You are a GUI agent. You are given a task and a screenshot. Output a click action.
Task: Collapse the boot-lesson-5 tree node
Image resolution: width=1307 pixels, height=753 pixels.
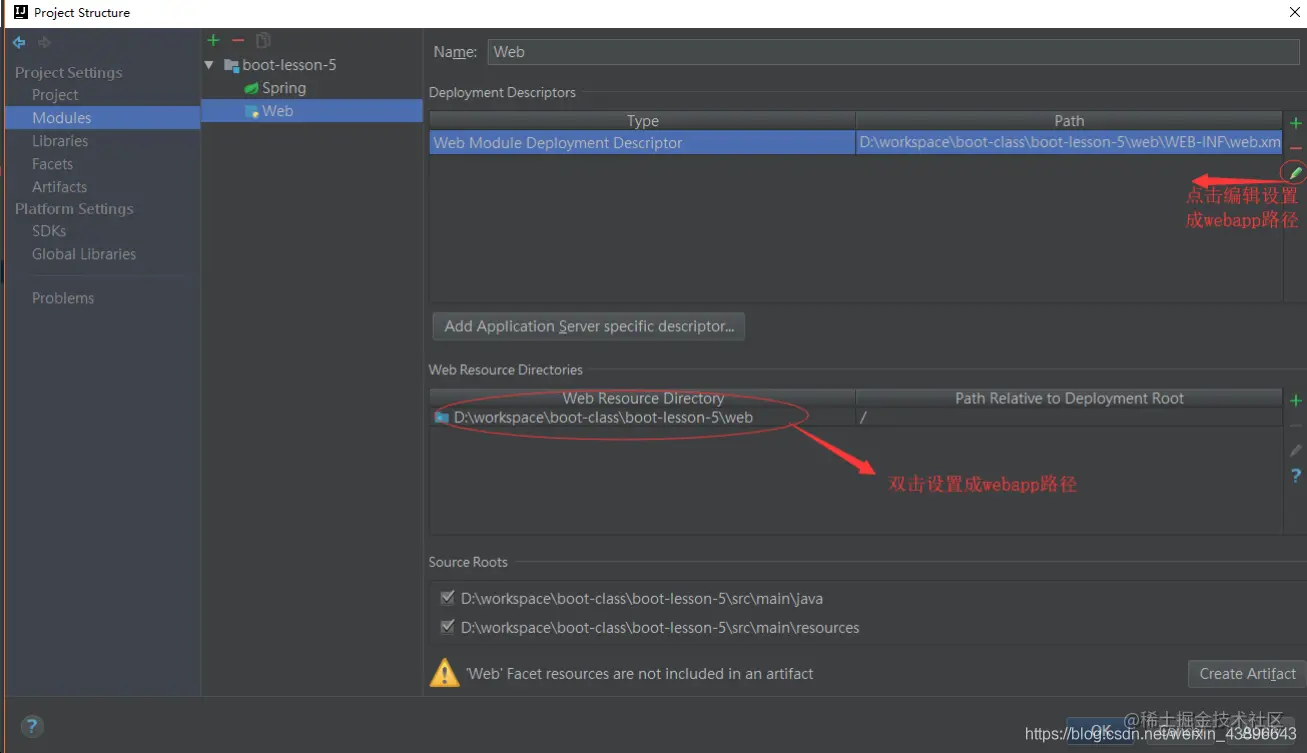pyautogui.click(x=209, y=65)
